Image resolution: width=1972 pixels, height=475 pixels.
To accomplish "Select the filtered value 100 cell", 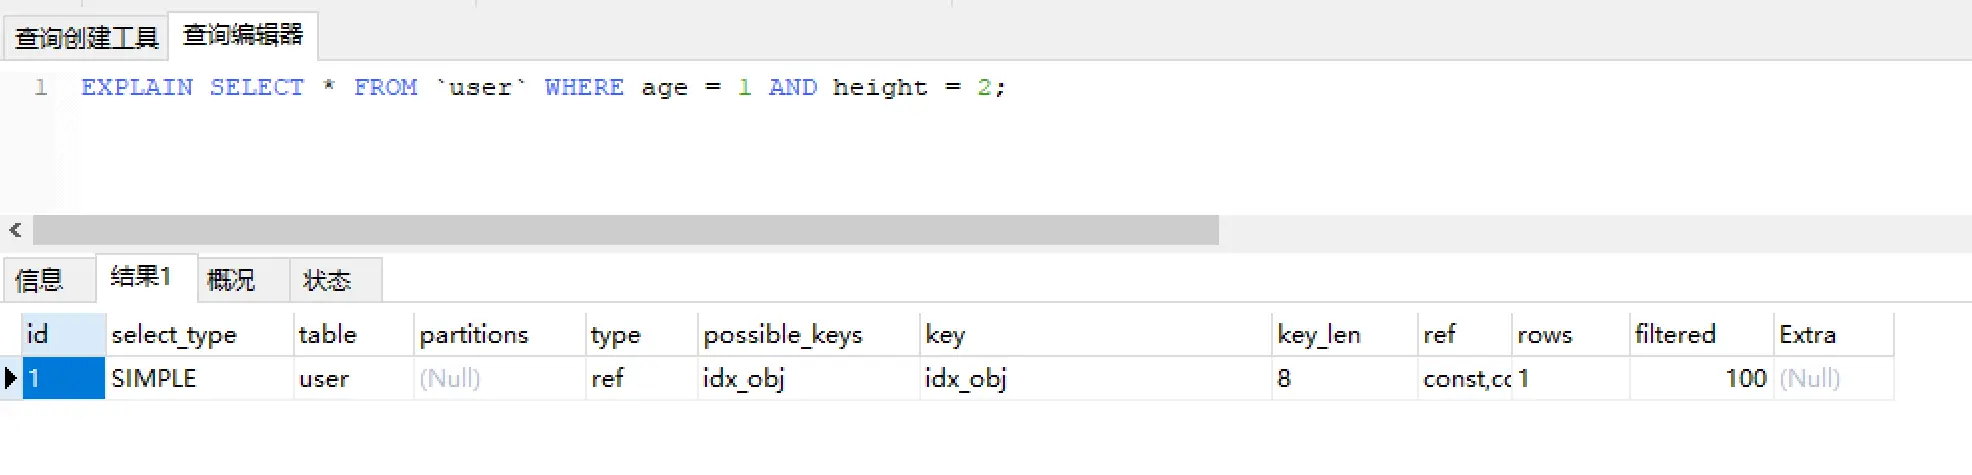I will [1745, 378].
